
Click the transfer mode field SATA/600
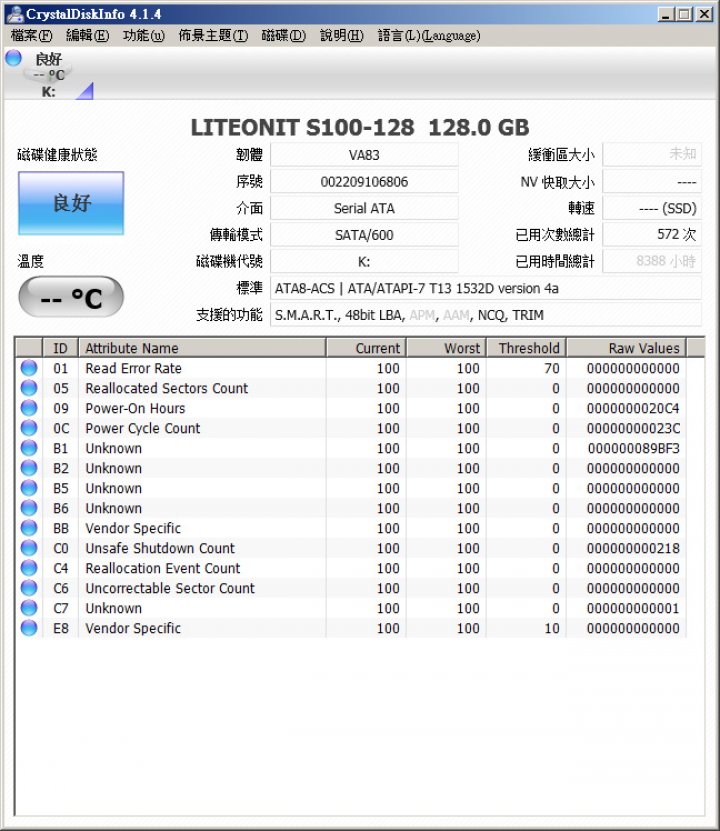[364, 235]
